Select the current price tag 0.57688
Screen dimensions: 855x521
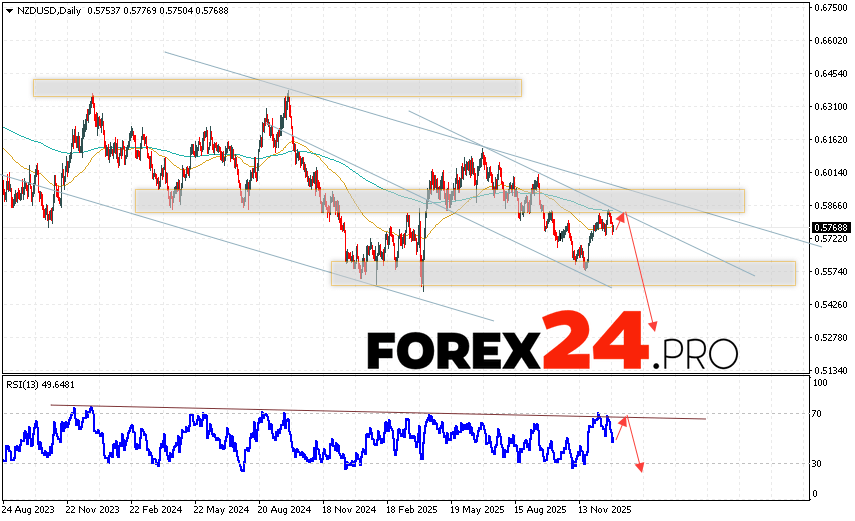829,228
